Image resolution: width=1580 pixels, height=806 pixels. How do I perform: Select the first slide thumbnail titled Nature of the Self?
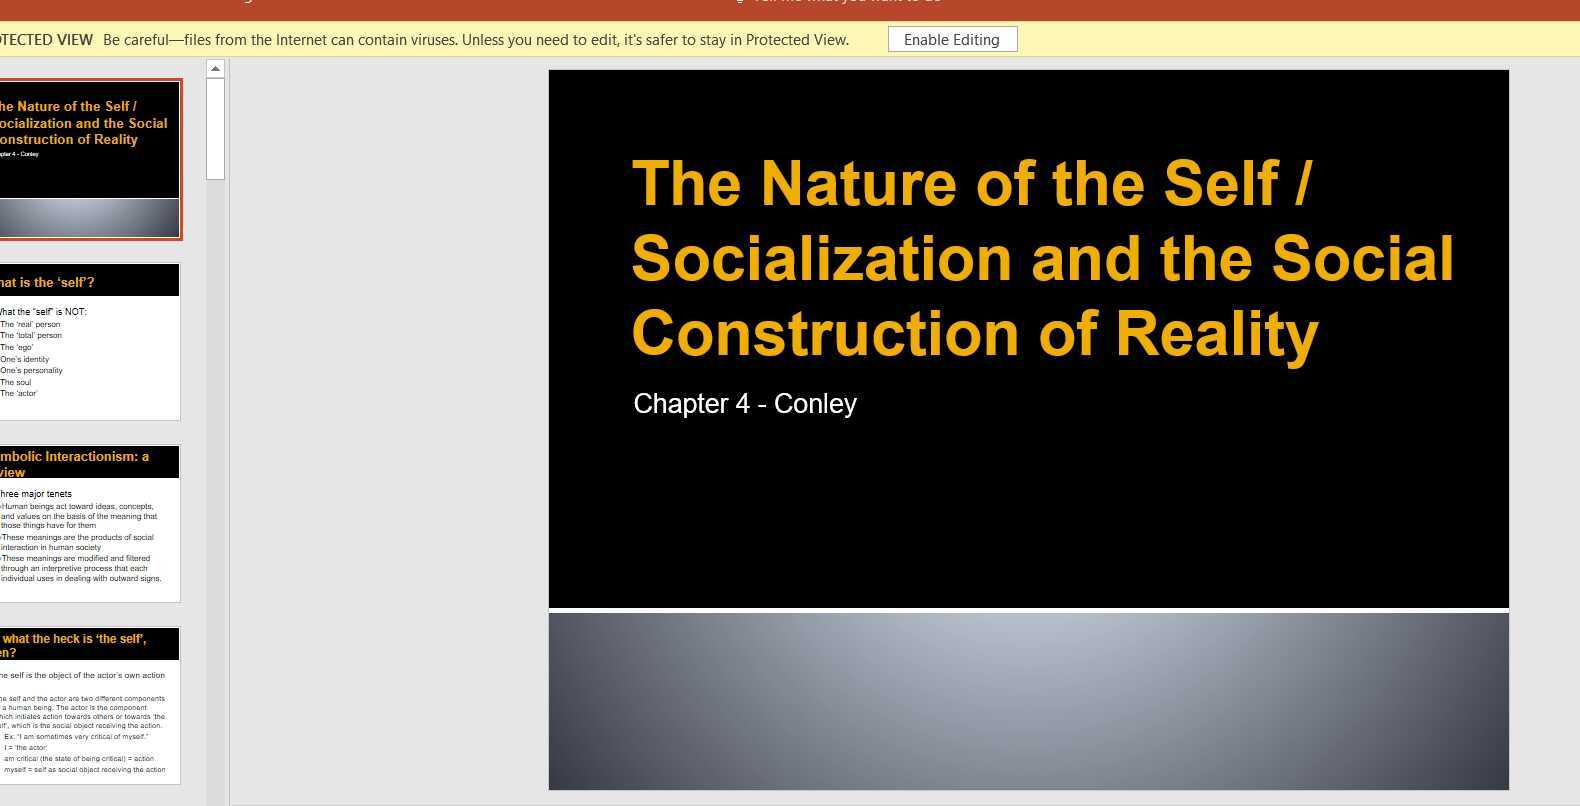click(90, 160)
